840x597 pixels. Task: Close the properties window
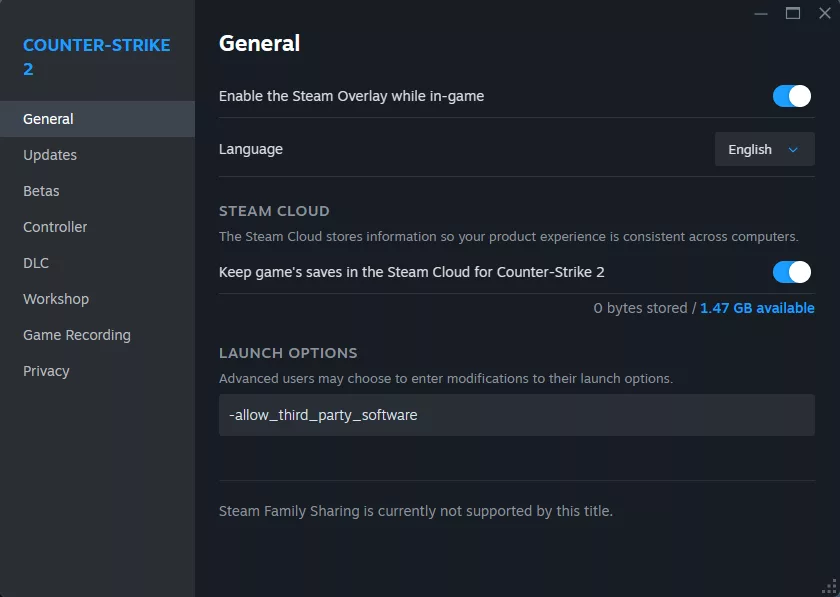[824, 13]
